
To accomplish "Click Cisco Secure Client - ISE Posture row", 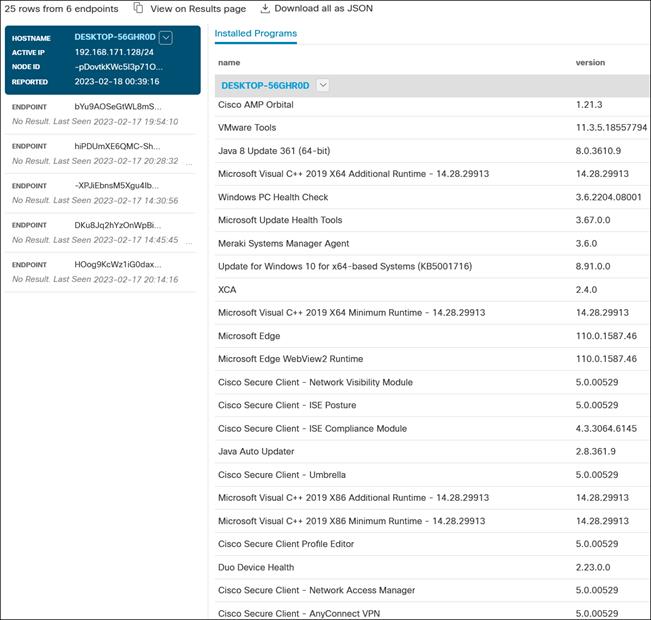I will pos(432,405).
